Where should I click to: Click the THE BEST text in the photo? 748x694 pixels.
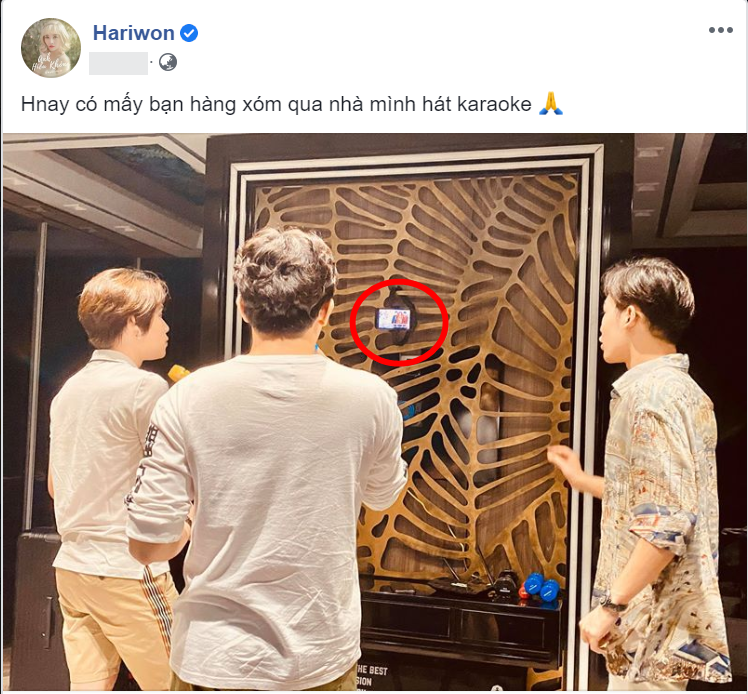372,670
